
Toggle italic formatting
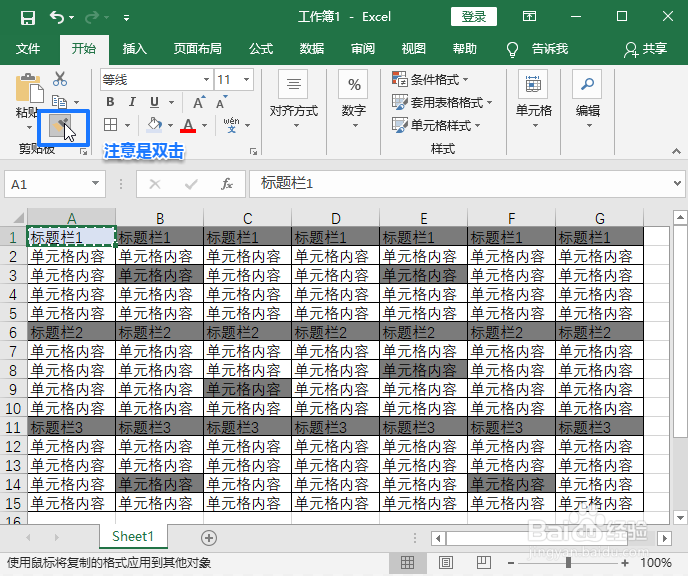[x=132, y=102]
